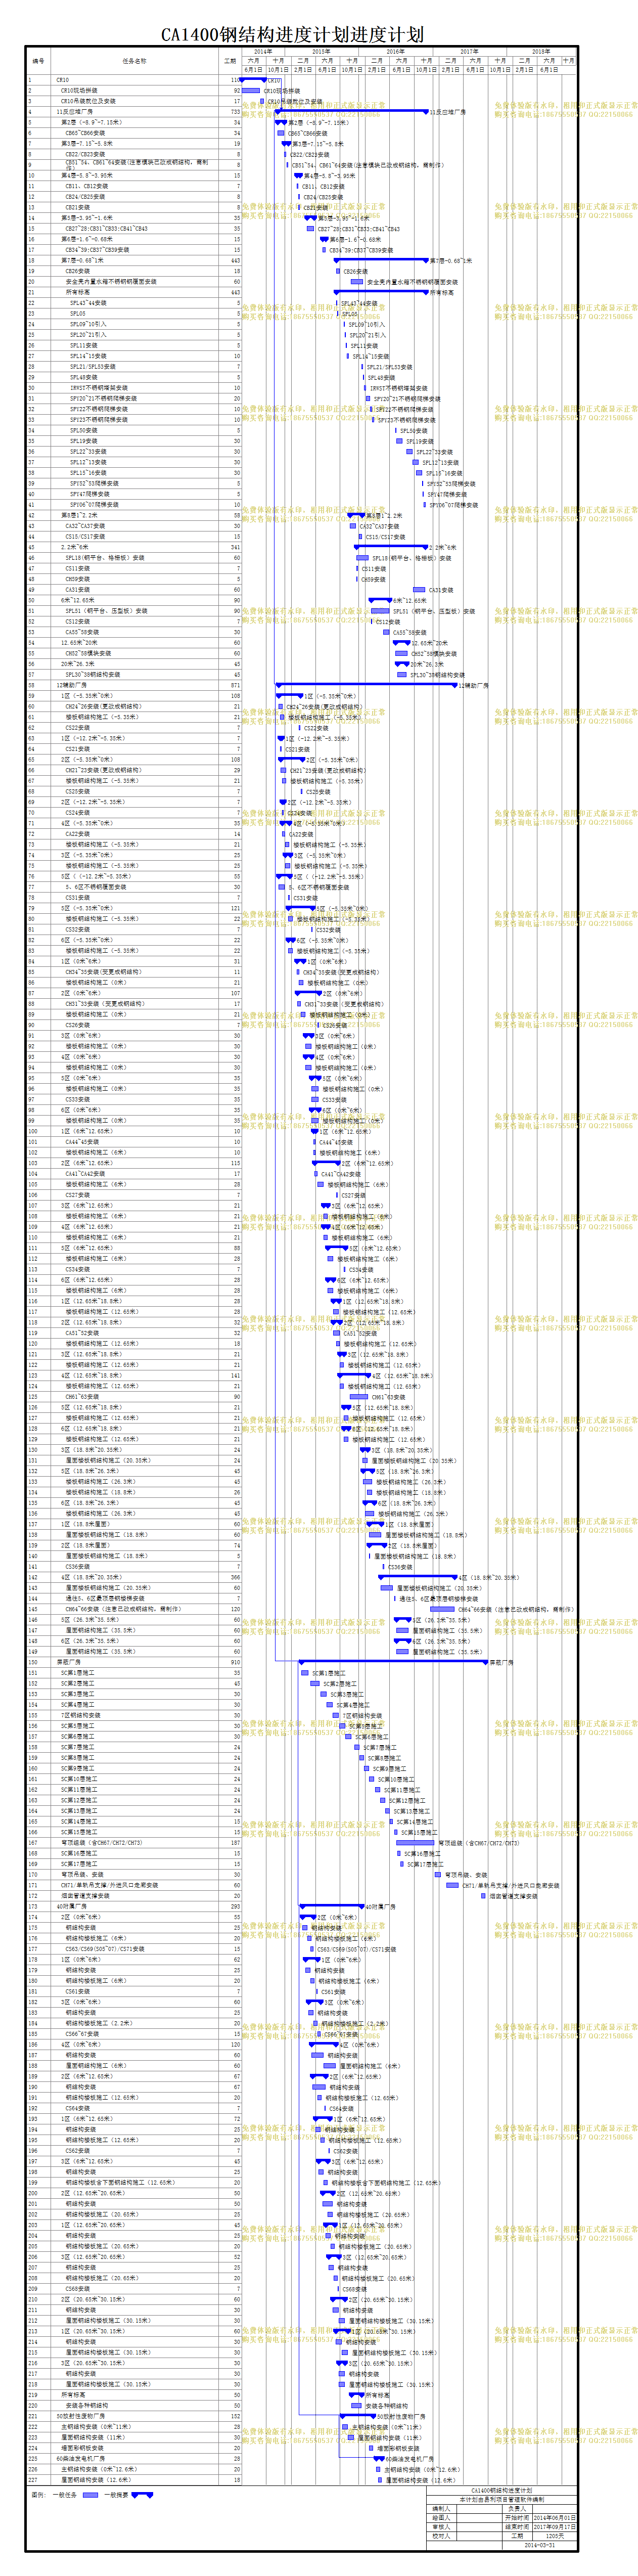The height and width of the screenshot is (2576, 638).
Task: Click the summary bar of 11反应堆厂房
Action: point(353,112)
